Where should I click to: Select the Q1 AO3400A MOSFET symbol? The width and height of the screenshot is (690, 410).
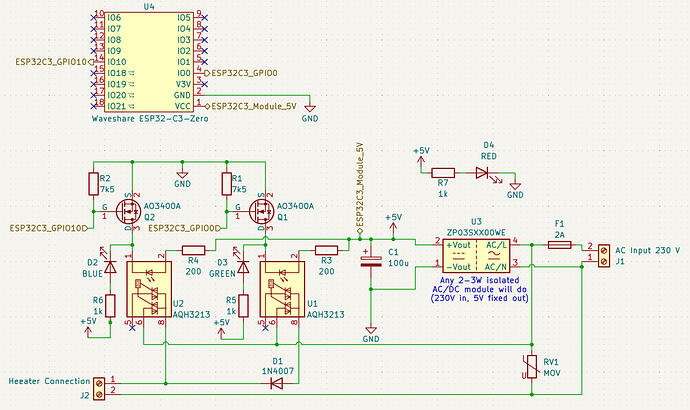pos(261,212)
